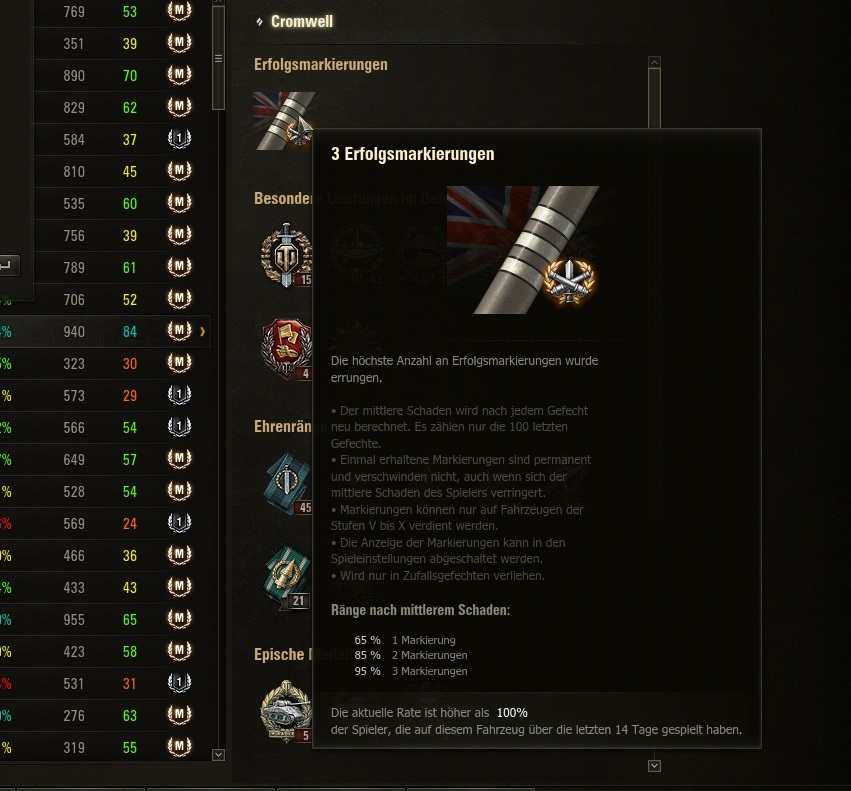Click the Cromwell marks of excellence thumbnail
851x791 pixels.
click(283, 121)
